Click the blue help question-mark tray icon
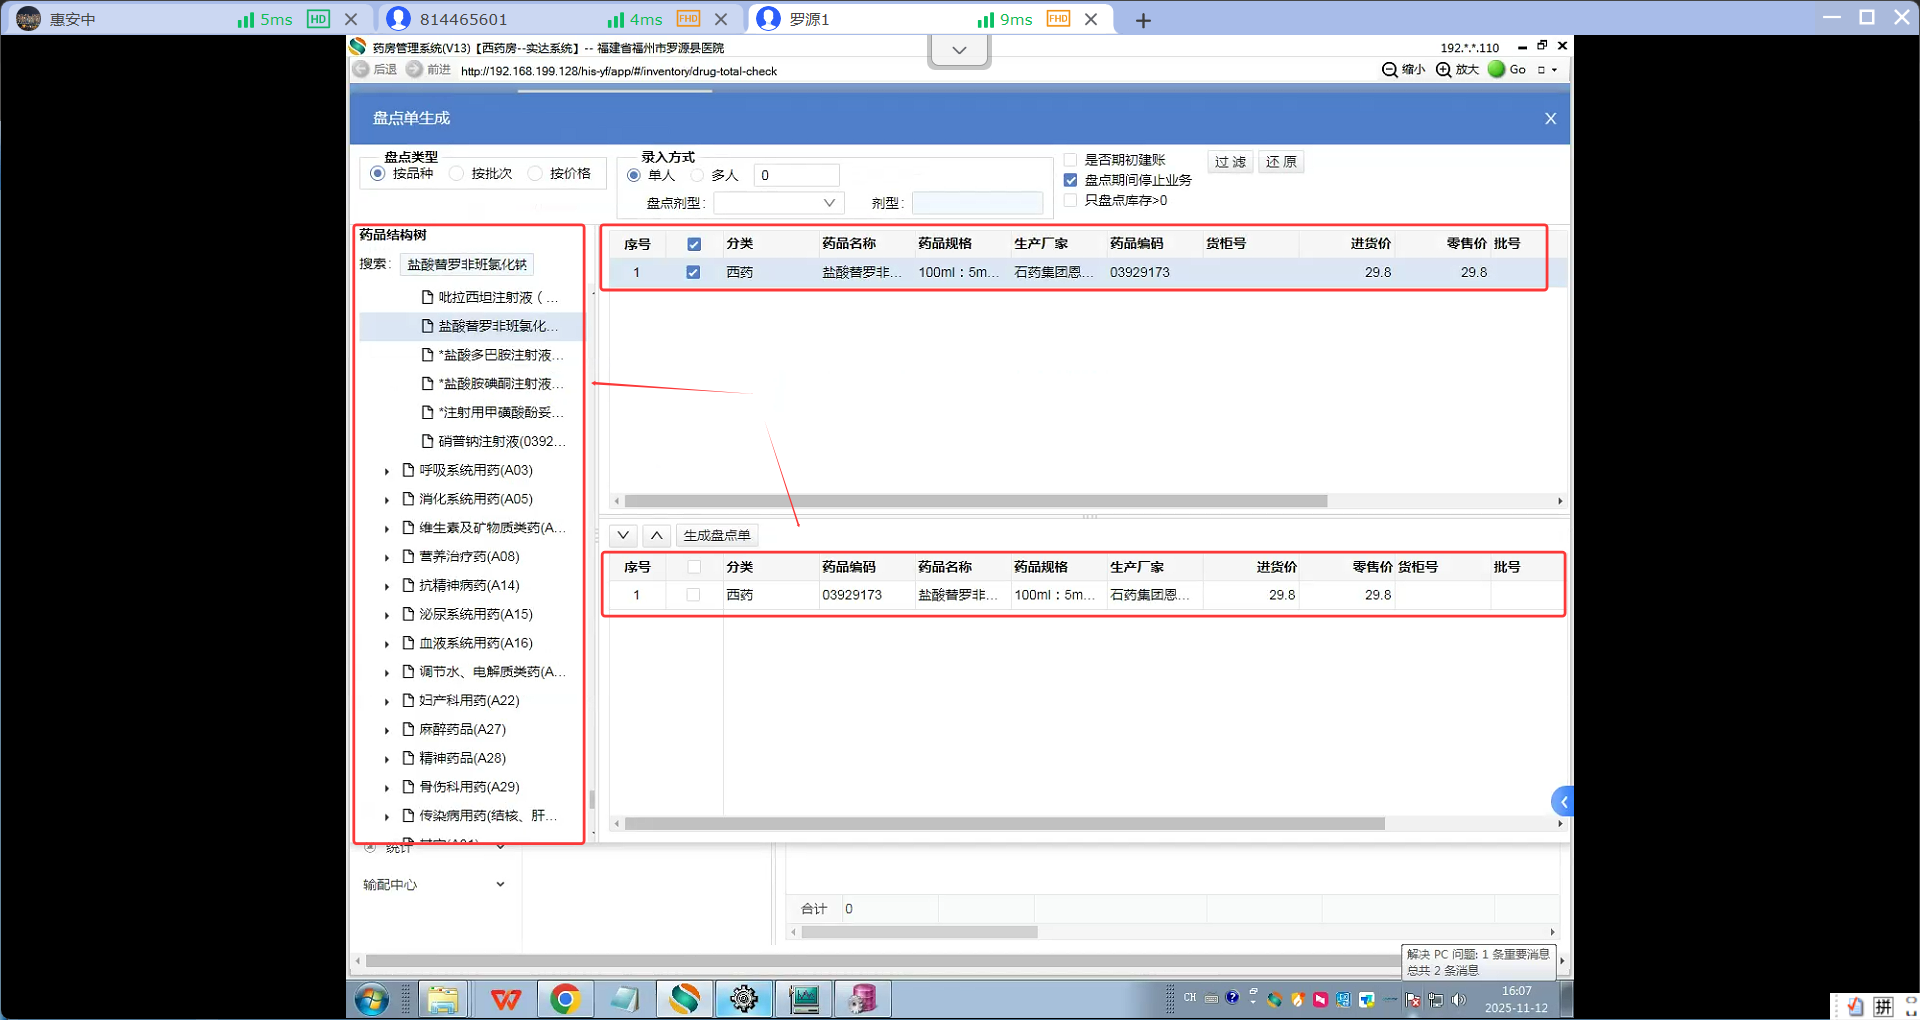Image resolution: width=1920 pixels, height=1020 pixels. coord(1232,998)
